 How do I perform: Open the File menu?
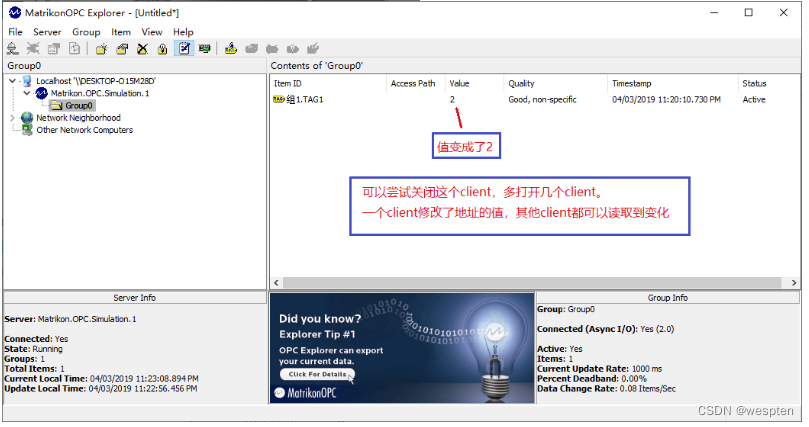click(15, 32)
